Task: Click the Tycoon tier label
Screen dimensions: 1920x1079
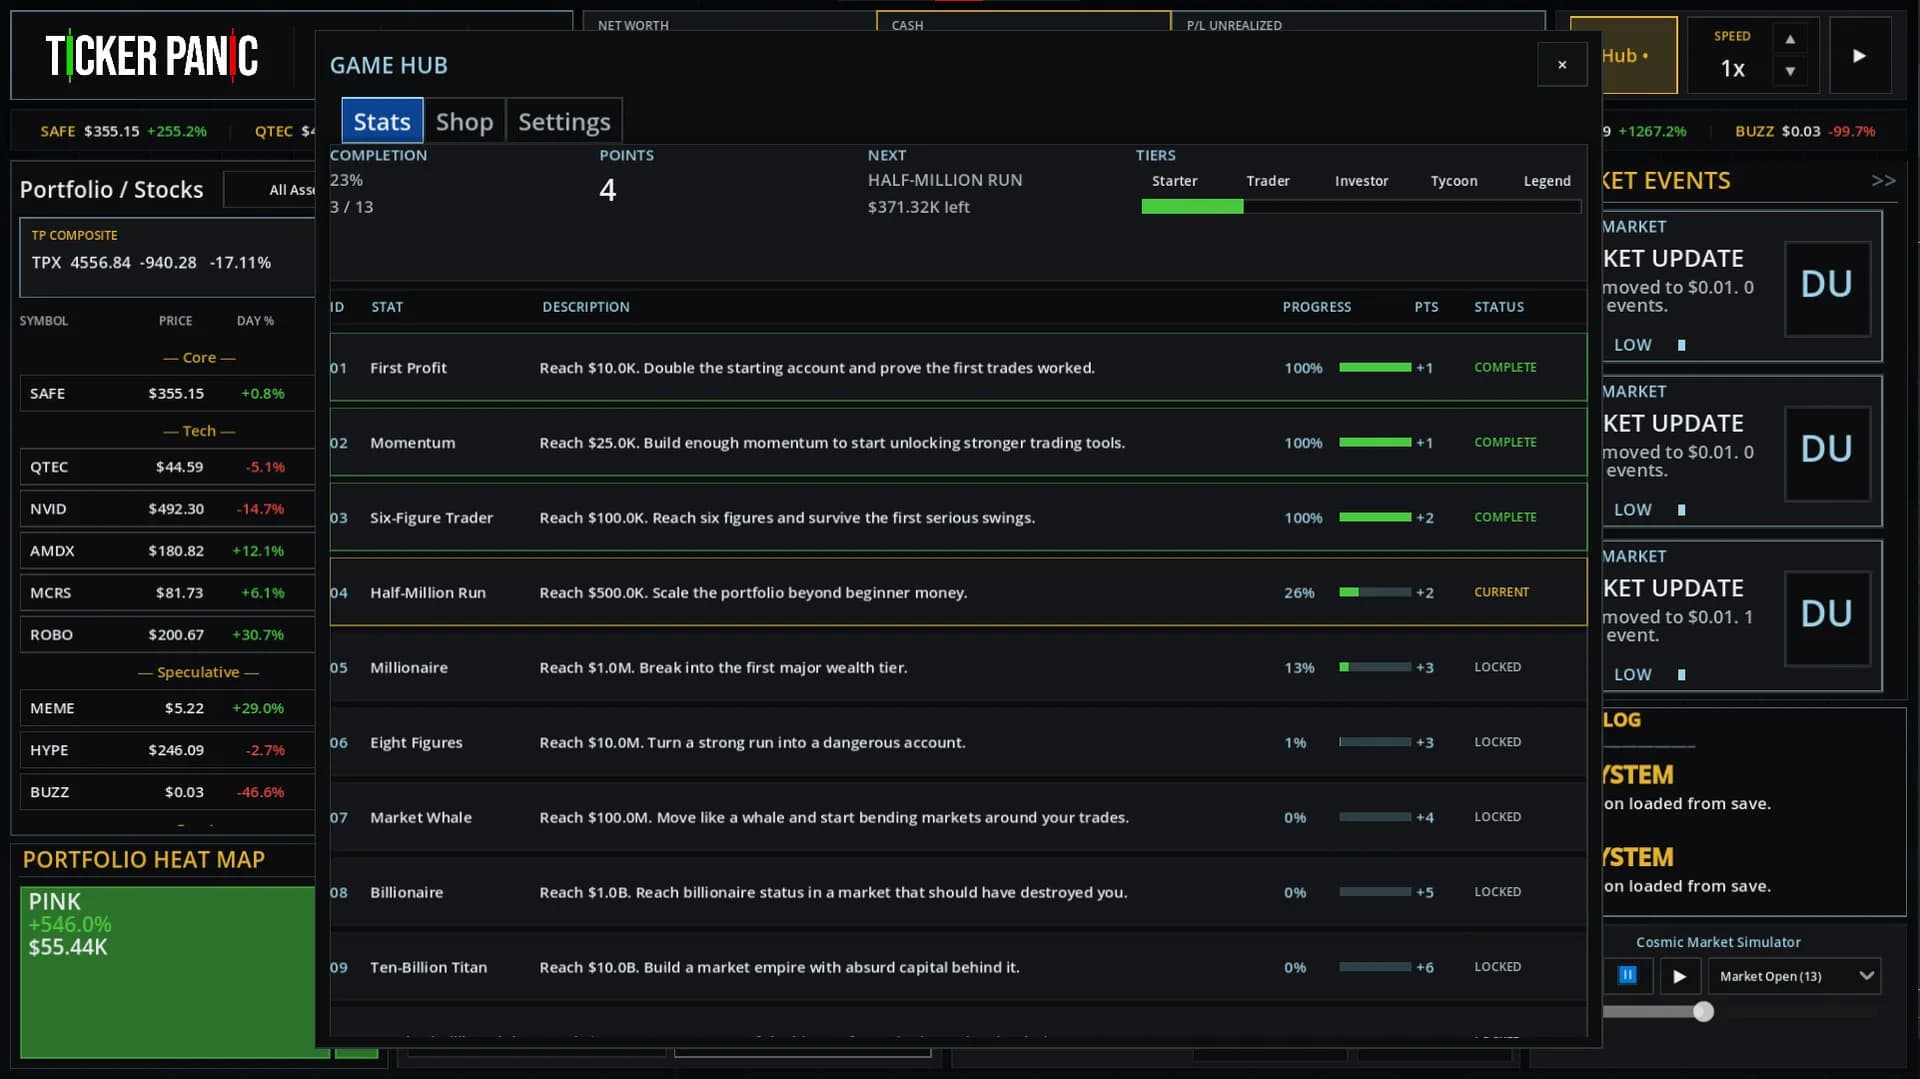Action: point(1453,181)
